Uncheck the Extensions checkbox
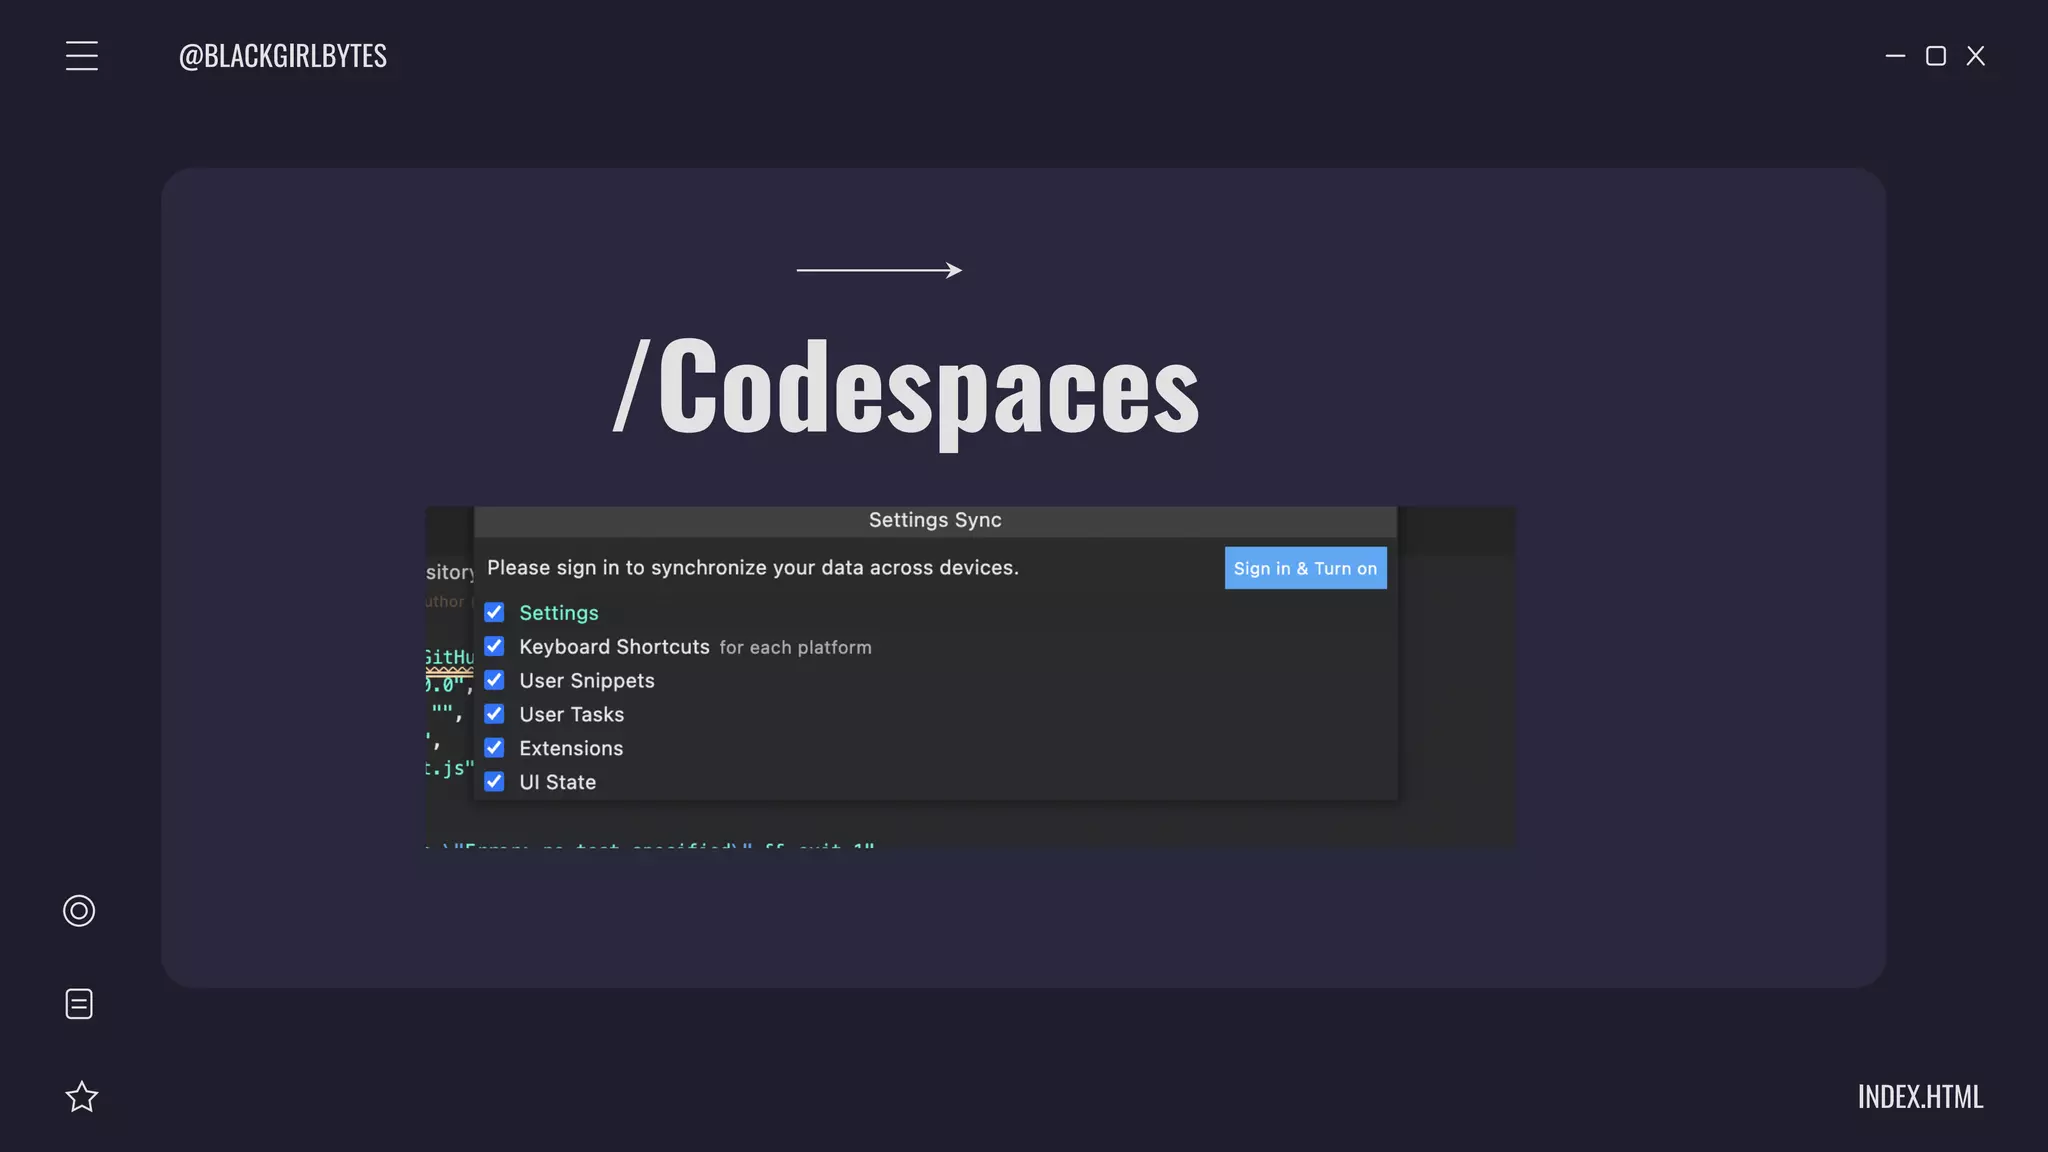This screenshot has height=1152, width=2048. point(494,748)
